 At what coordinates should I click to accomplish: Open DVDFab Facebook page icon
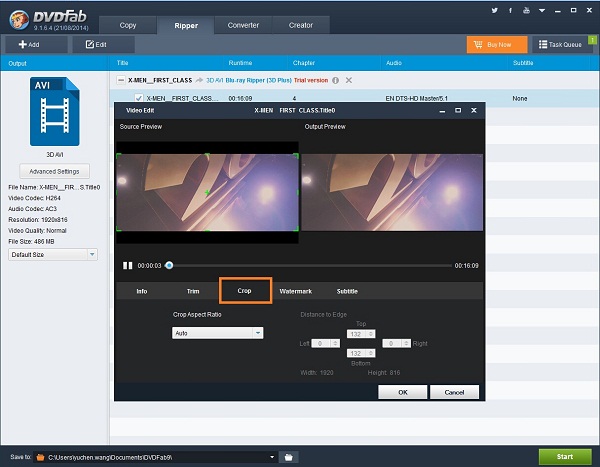[510, 10]
